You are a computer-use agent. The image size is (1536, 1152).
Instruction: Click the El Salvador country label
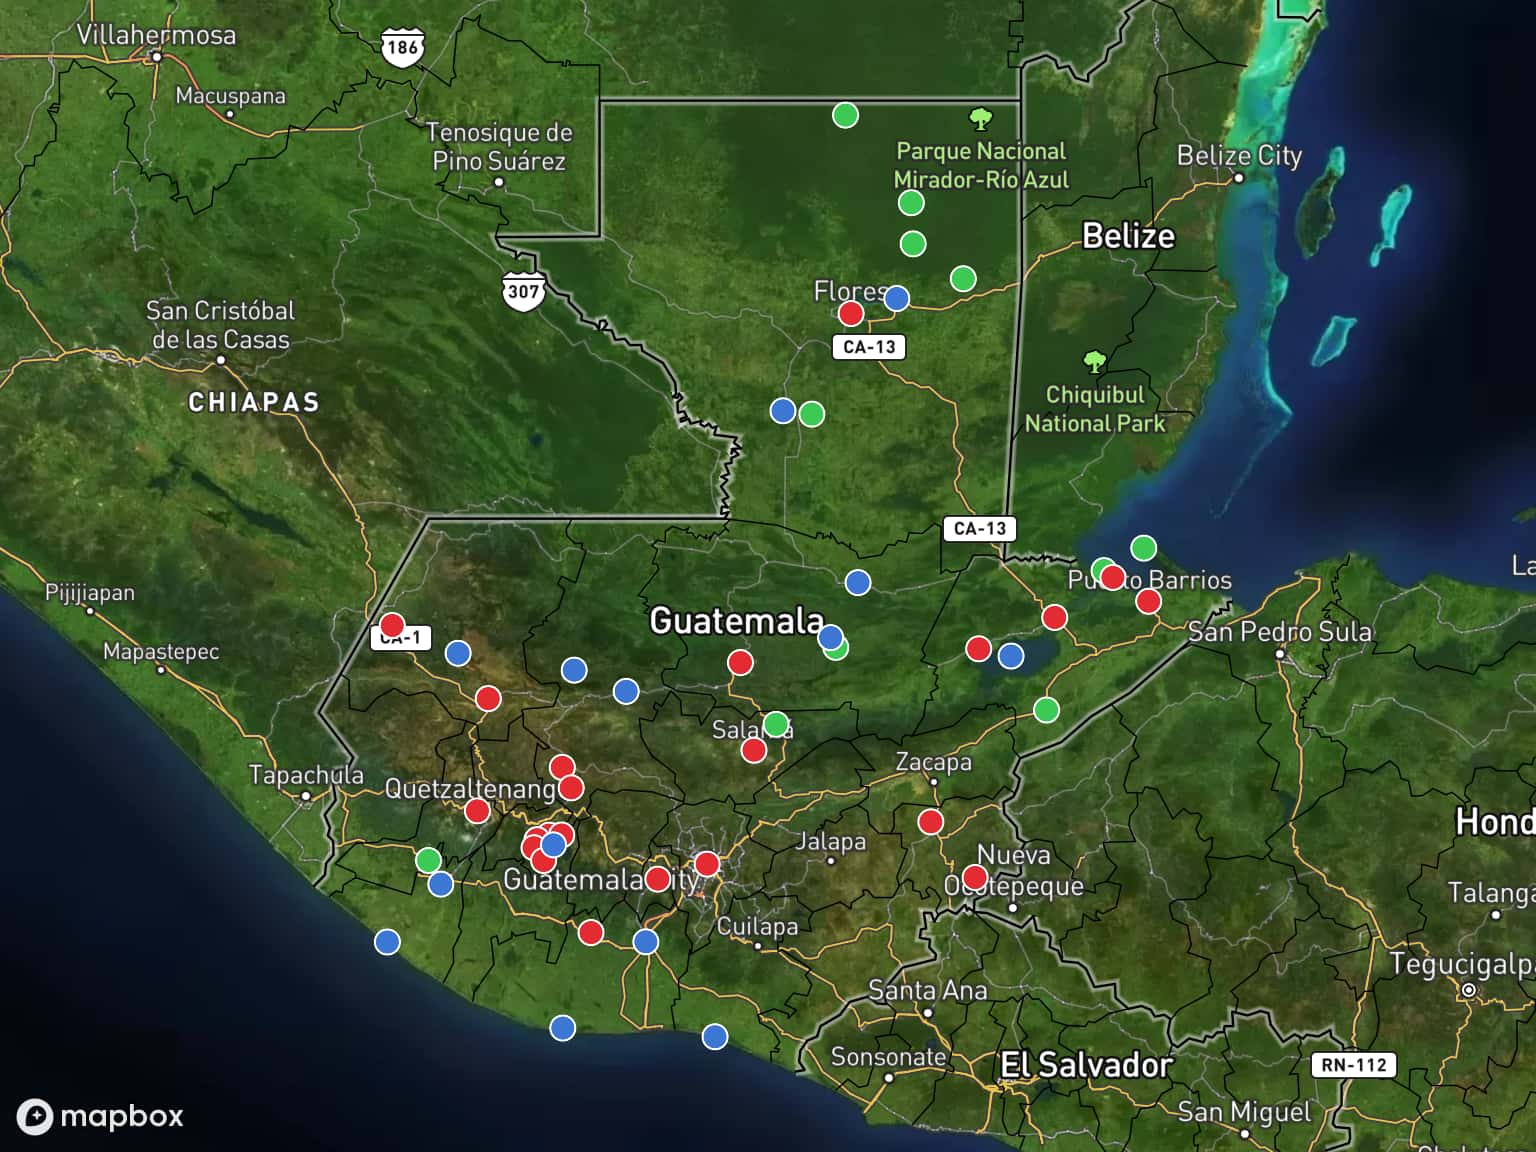tap(1086, 1065)
